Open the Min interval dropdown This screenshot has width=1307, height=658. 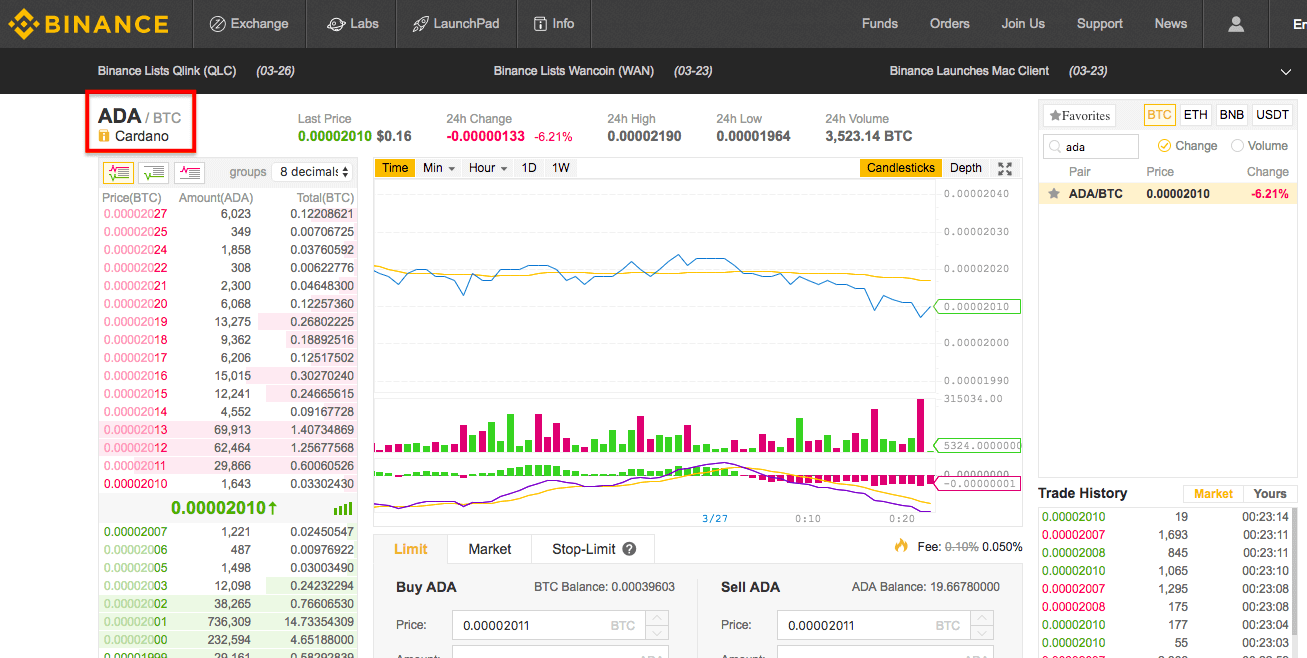tap(439, 168)
